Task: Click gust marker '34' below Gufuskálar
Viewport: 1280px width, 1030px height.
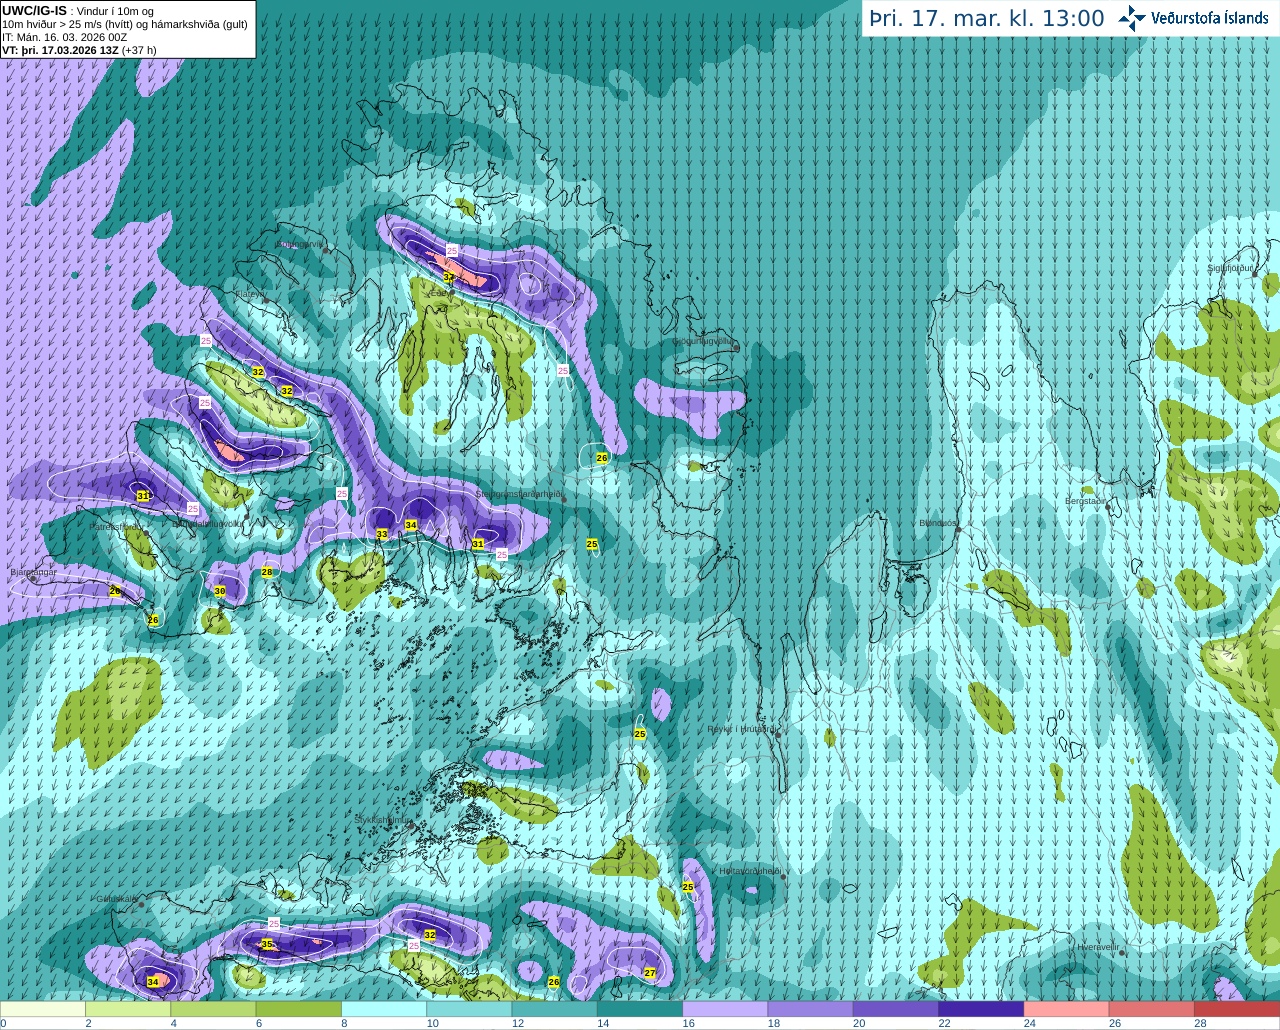Action: [x=153, y=982]
